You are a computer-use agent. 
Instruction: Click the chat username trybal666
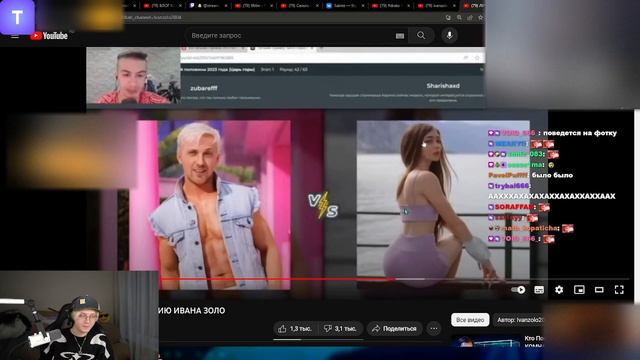point(511,186)
